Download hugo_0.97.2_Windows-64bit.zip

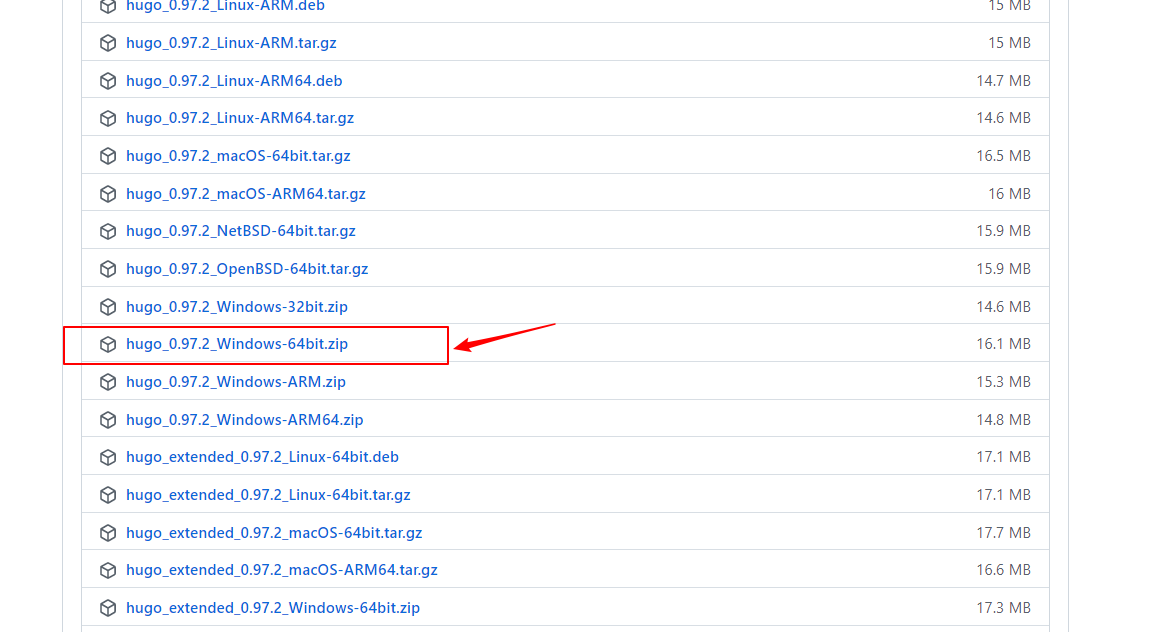pos(237,344)
